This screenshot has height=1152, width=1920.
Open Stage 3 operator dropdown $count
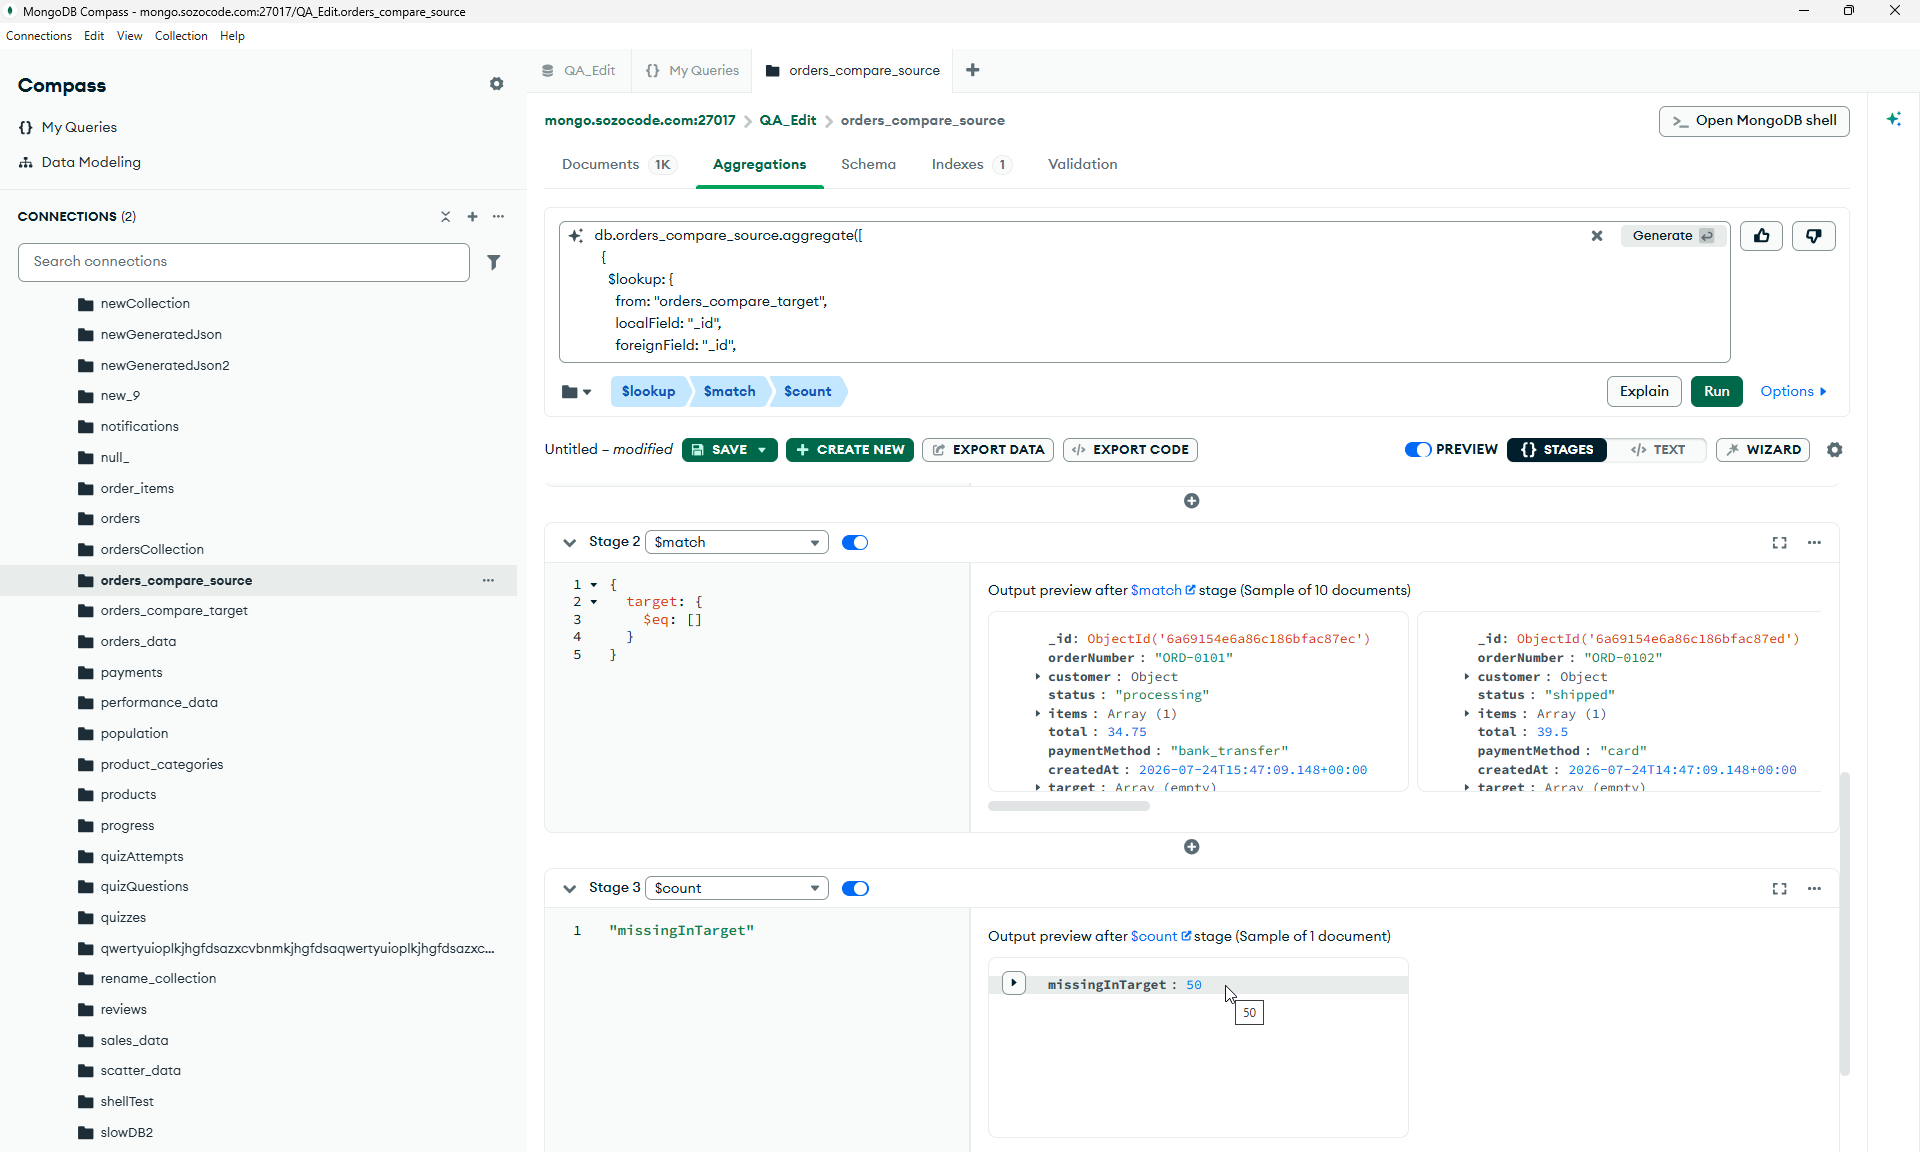[737, 888]
